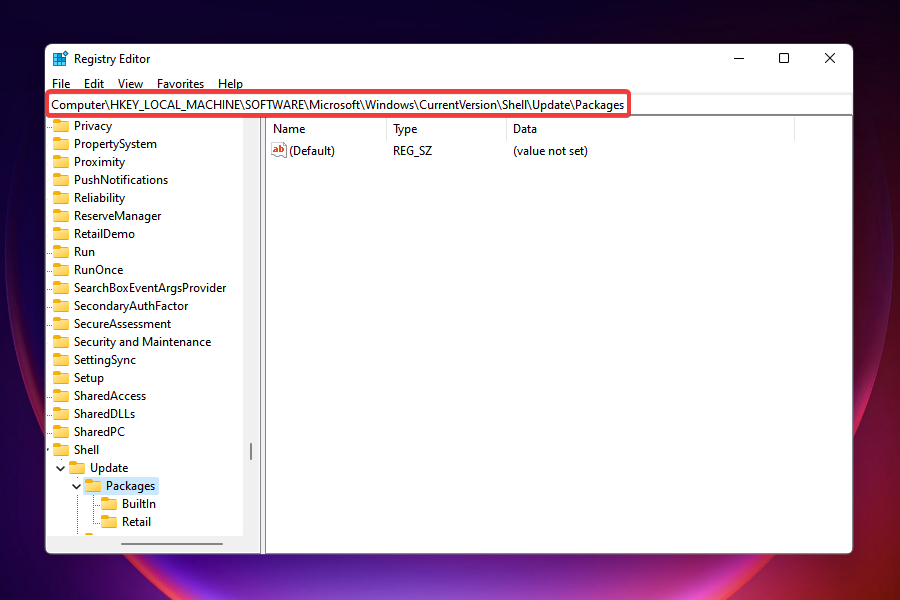Select the SearchBoxEventArgsProvider key
This screenshot has height=600, width=900.
150,288
